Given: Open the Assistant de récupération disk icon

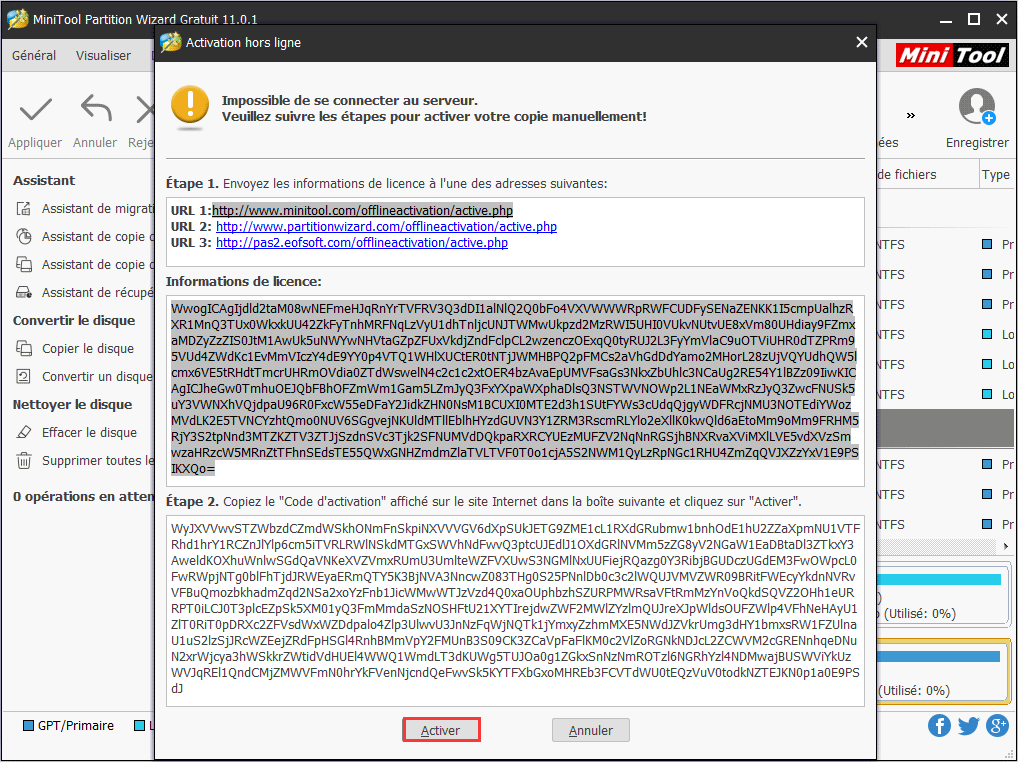Looking at the screenshot, I should (23, 291).
